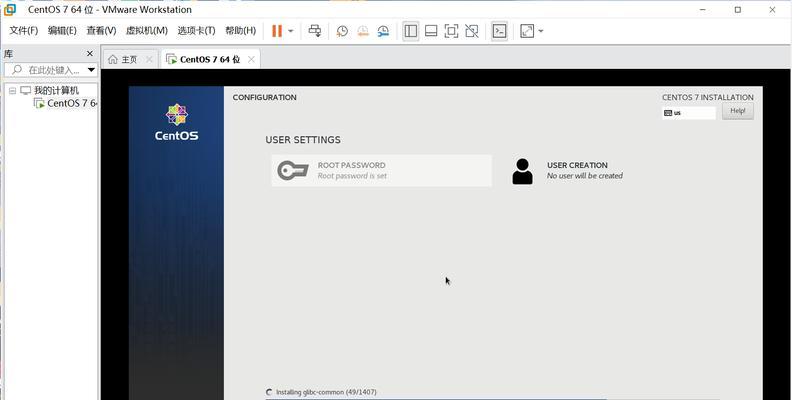Click the Unity mode toolbar icon

click(x=472, y=31)
